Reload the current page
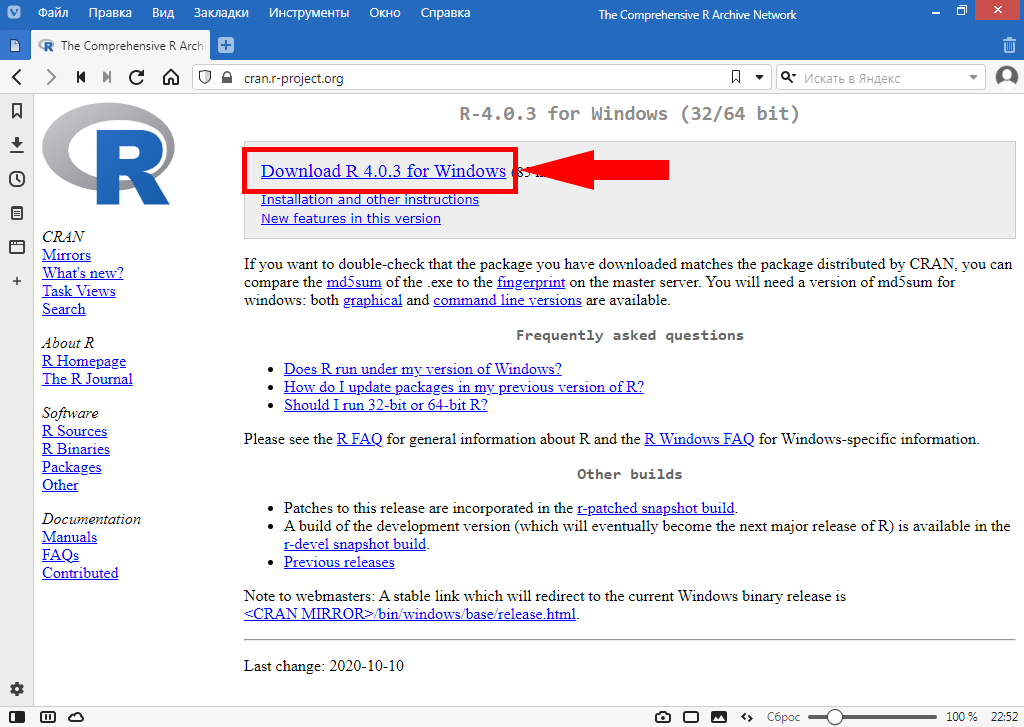The width and height of the screenshot is (1024, 727). pyautogui.click(x=137, y=77)
